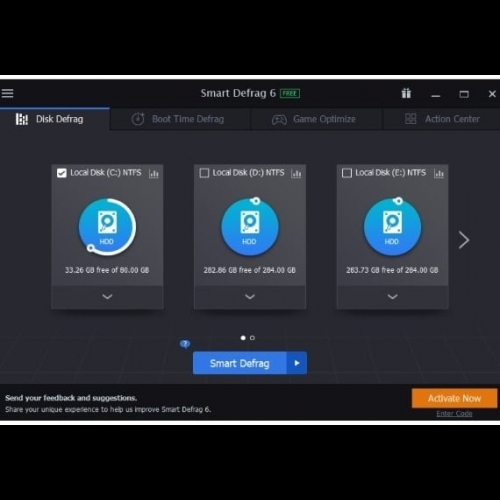This screenshot has height=500, width=500.
Task: Click the Local Disk (C:) NTFS label
Action: pyautogui.click(x=106, y=173)
